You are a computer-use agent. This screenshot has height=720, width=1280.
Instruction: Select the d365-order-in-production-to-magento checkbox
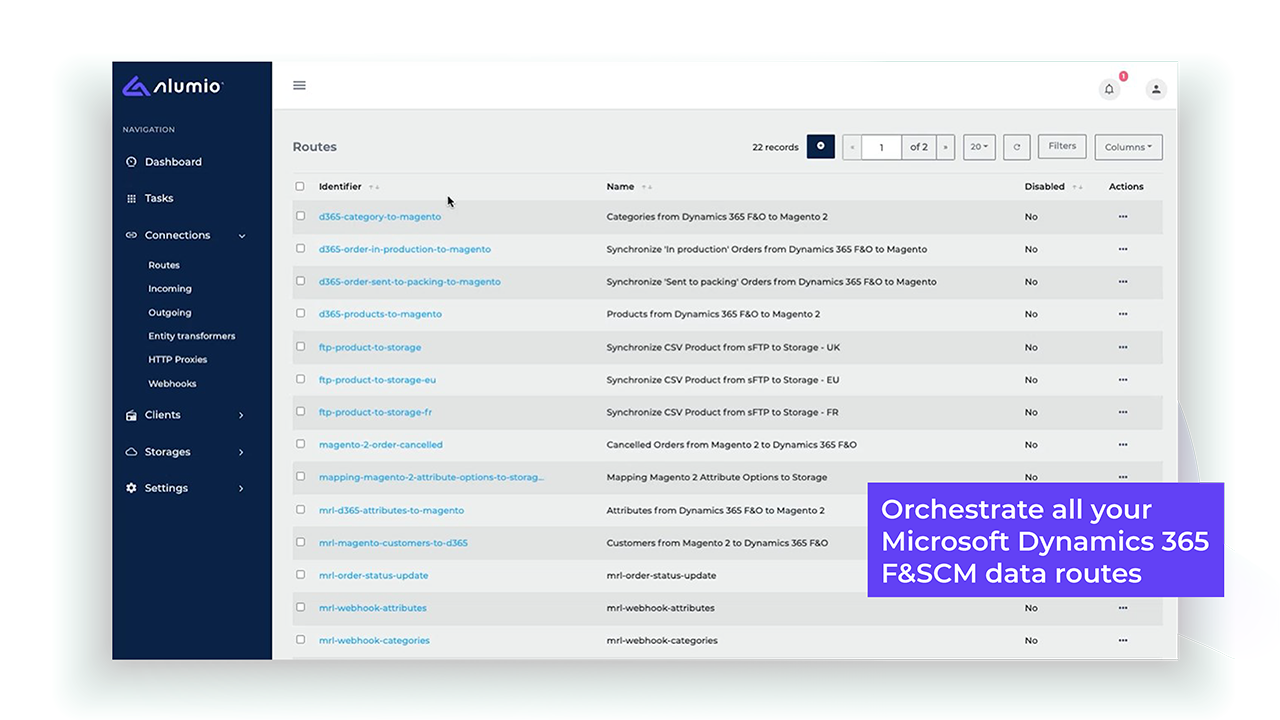300,248
